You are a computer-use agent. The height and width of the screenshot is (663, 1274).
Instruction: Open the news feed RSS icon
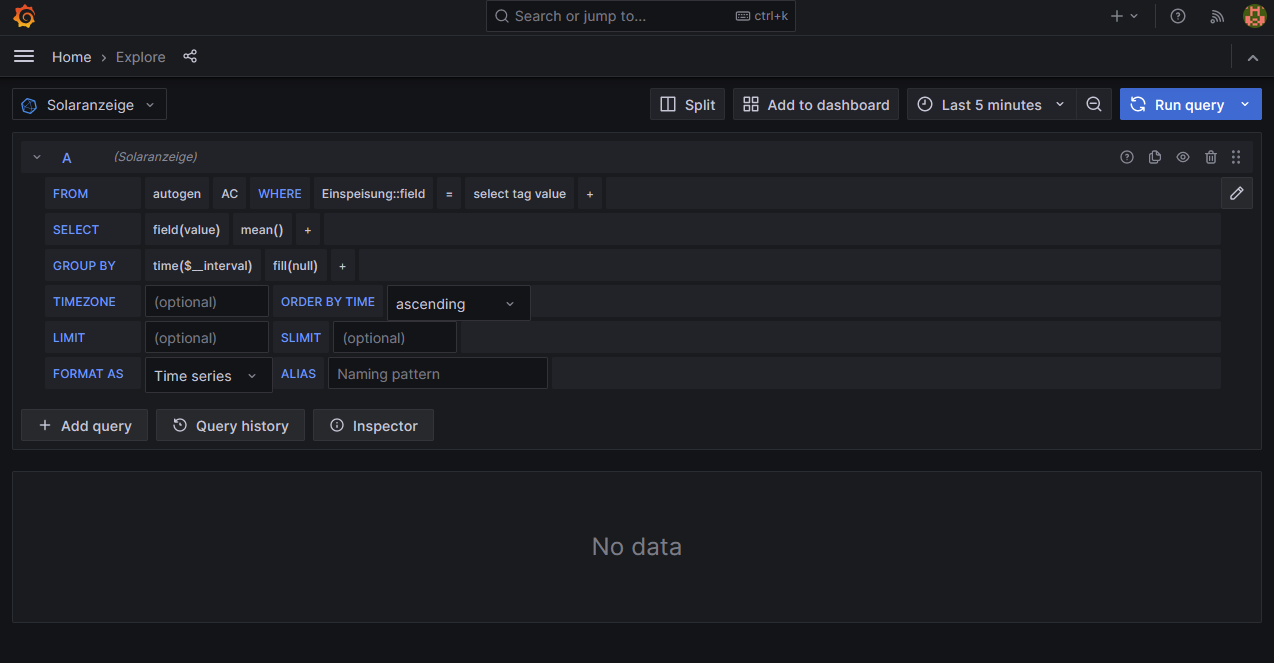1217,16
